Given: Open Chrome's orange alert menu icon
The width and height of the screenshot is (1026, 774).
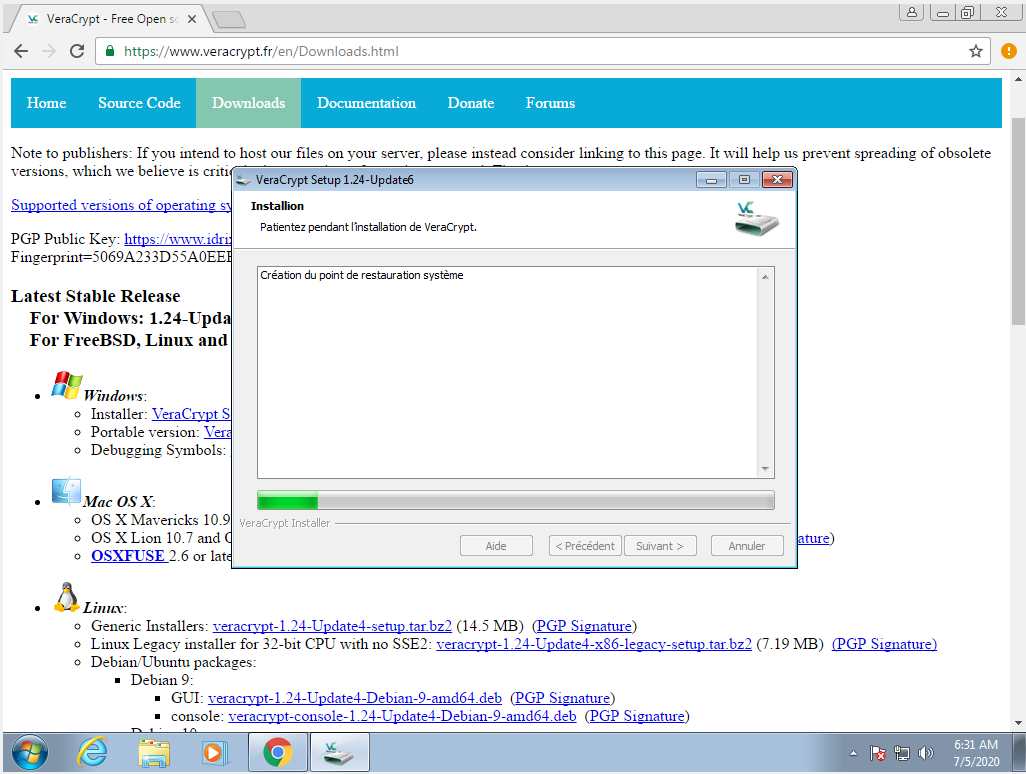Looking at the screenshot, I should click(1009, 51).
